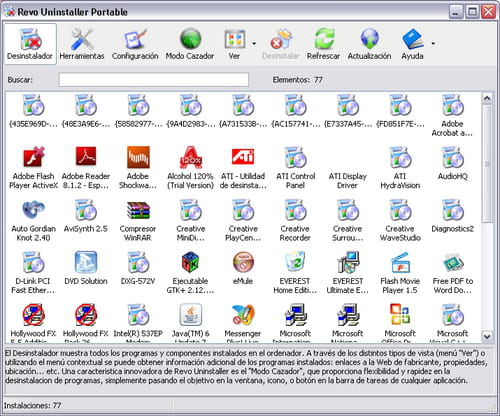
Task: Select the {AC157741-... entry icon
Action: pos(295,105)
